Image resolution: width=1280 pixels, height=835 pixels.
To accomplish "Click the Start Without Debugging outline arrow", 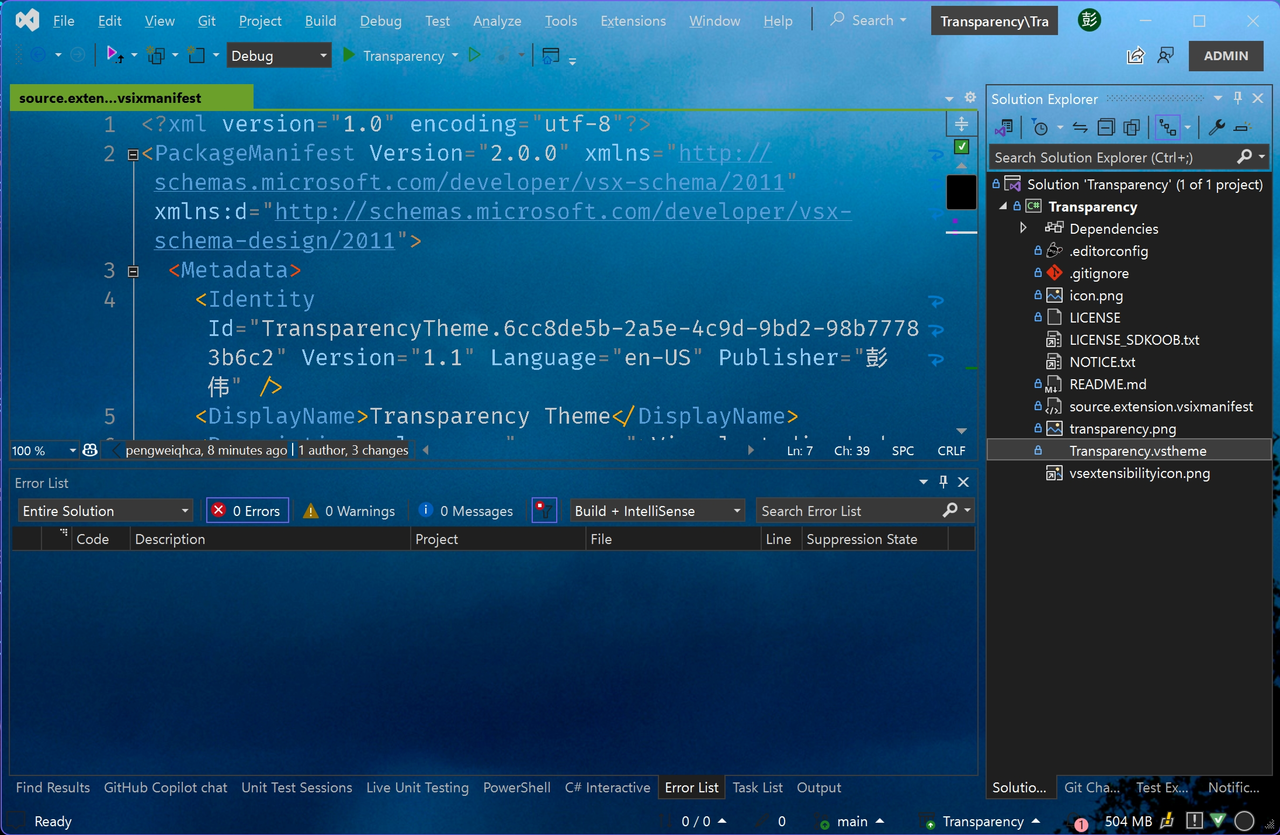I will [475, 55].
